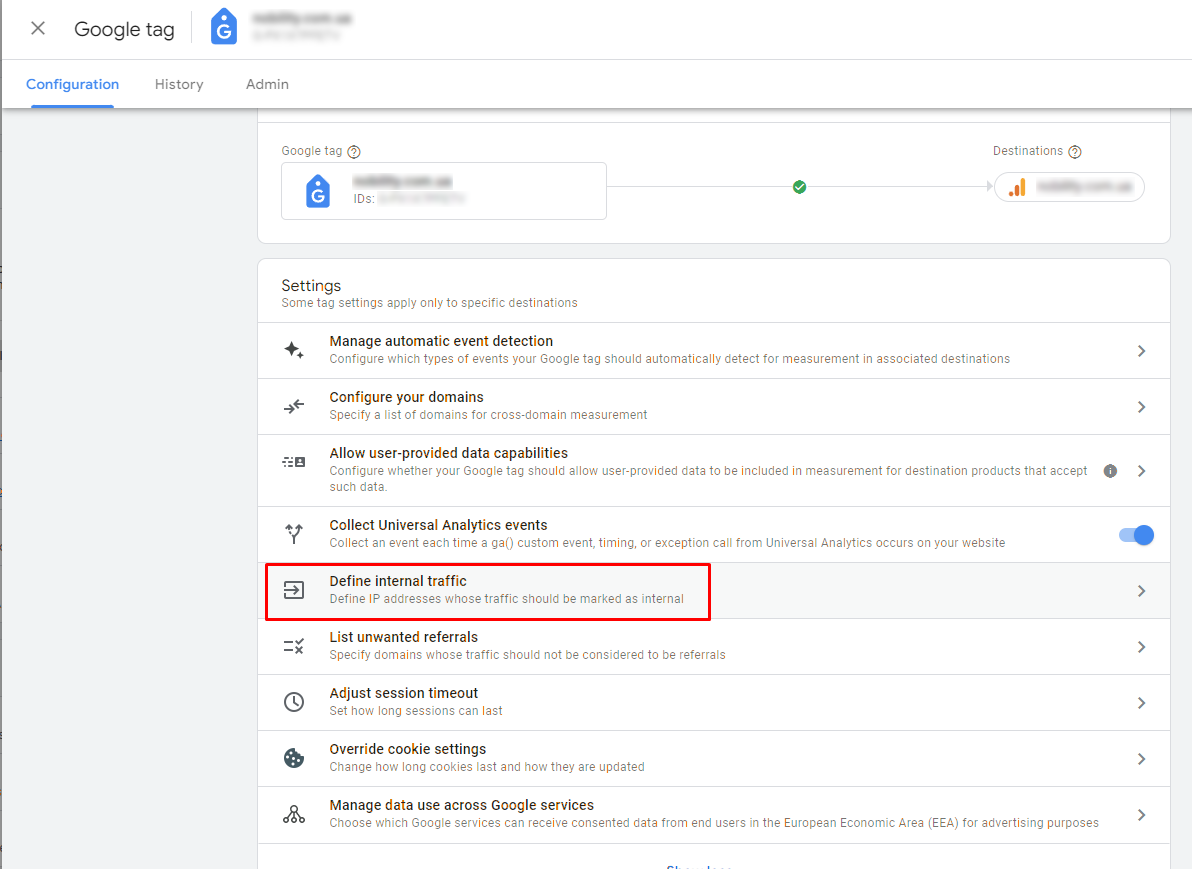The height and width of the screenshot is (869, 1192).
Task: Open the Analytics destination chip
Action: (x=1069, y=187)
